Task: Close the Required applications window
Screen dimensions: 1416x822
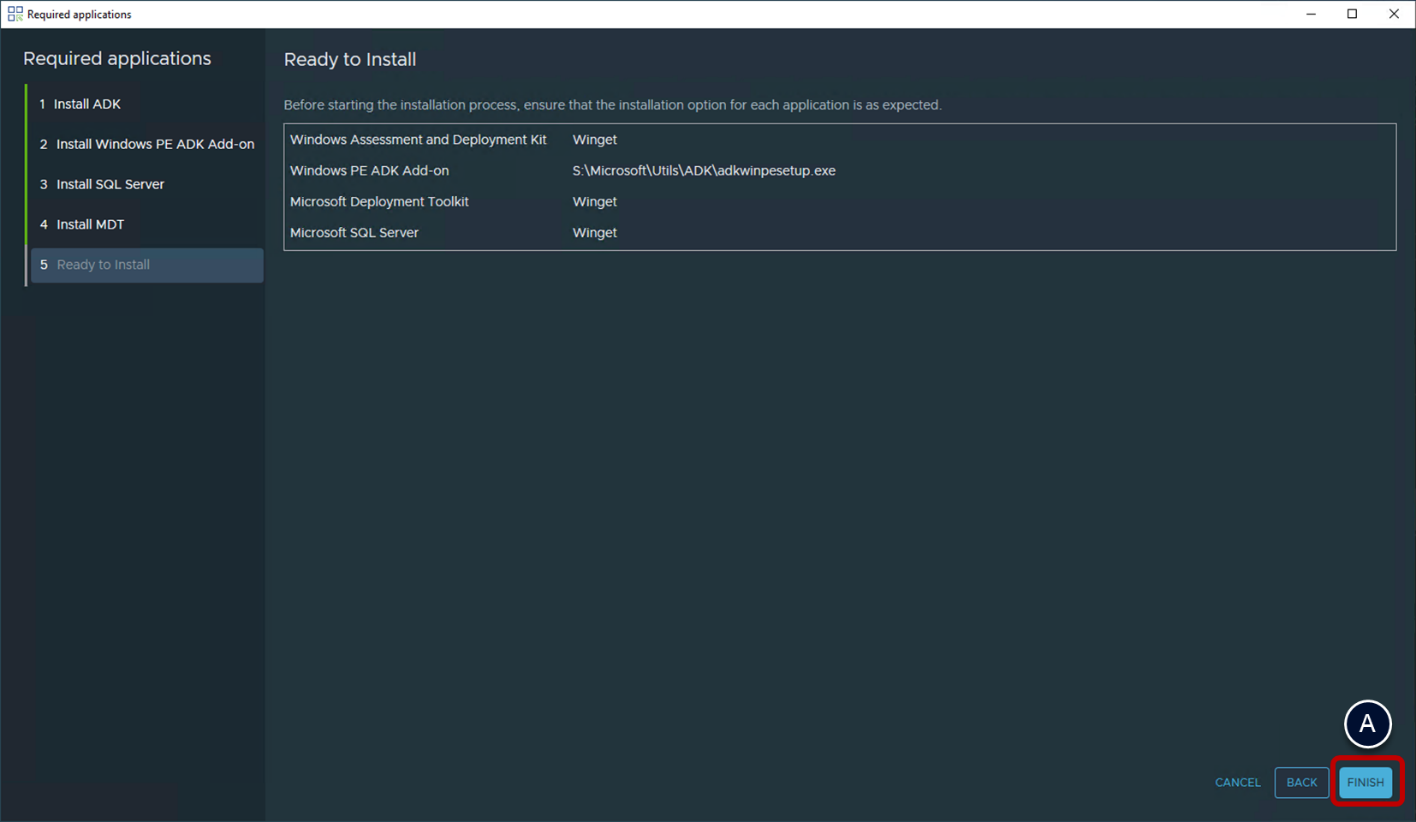Action: tap(1394, 14)
